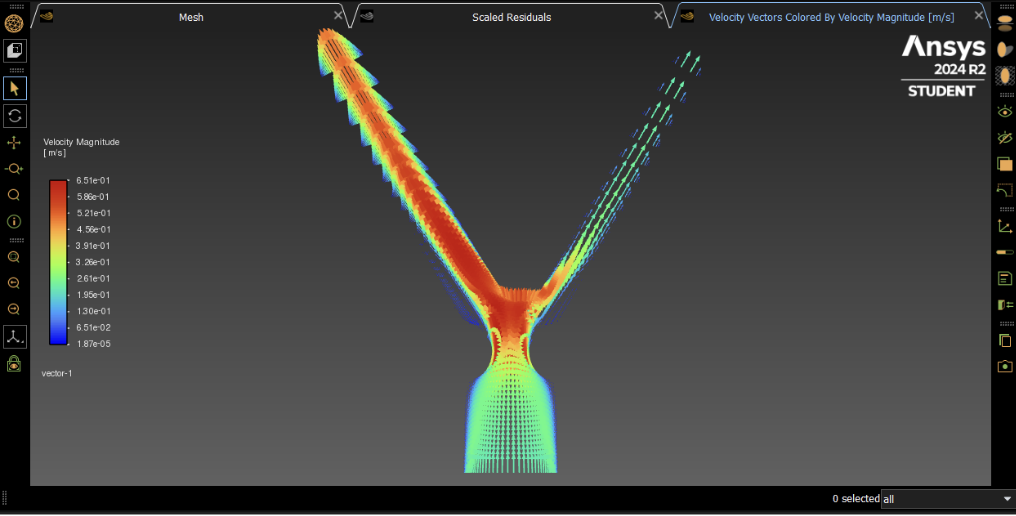Hide objects with crossed-eye icon
1016x516 pixels.
click(1005, 137)
